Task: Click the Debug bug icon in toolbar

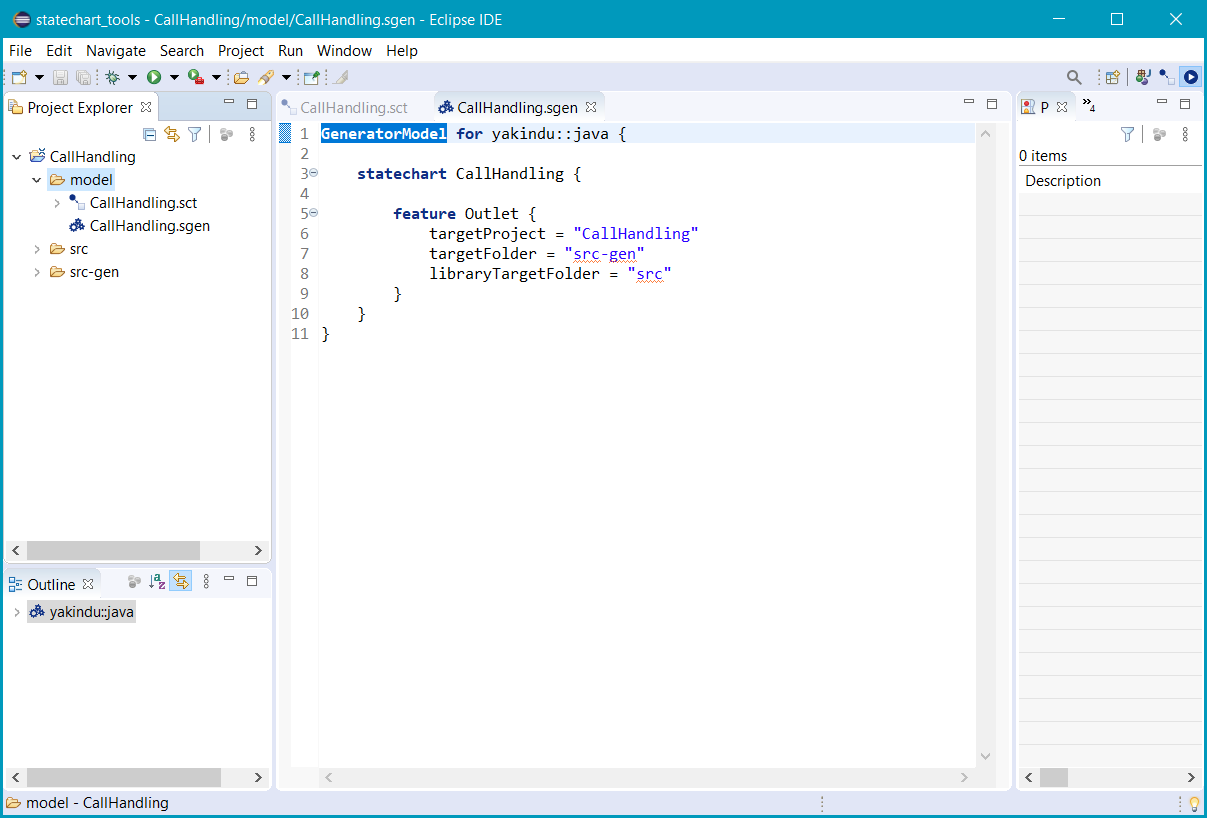Action: pos(112,77)
